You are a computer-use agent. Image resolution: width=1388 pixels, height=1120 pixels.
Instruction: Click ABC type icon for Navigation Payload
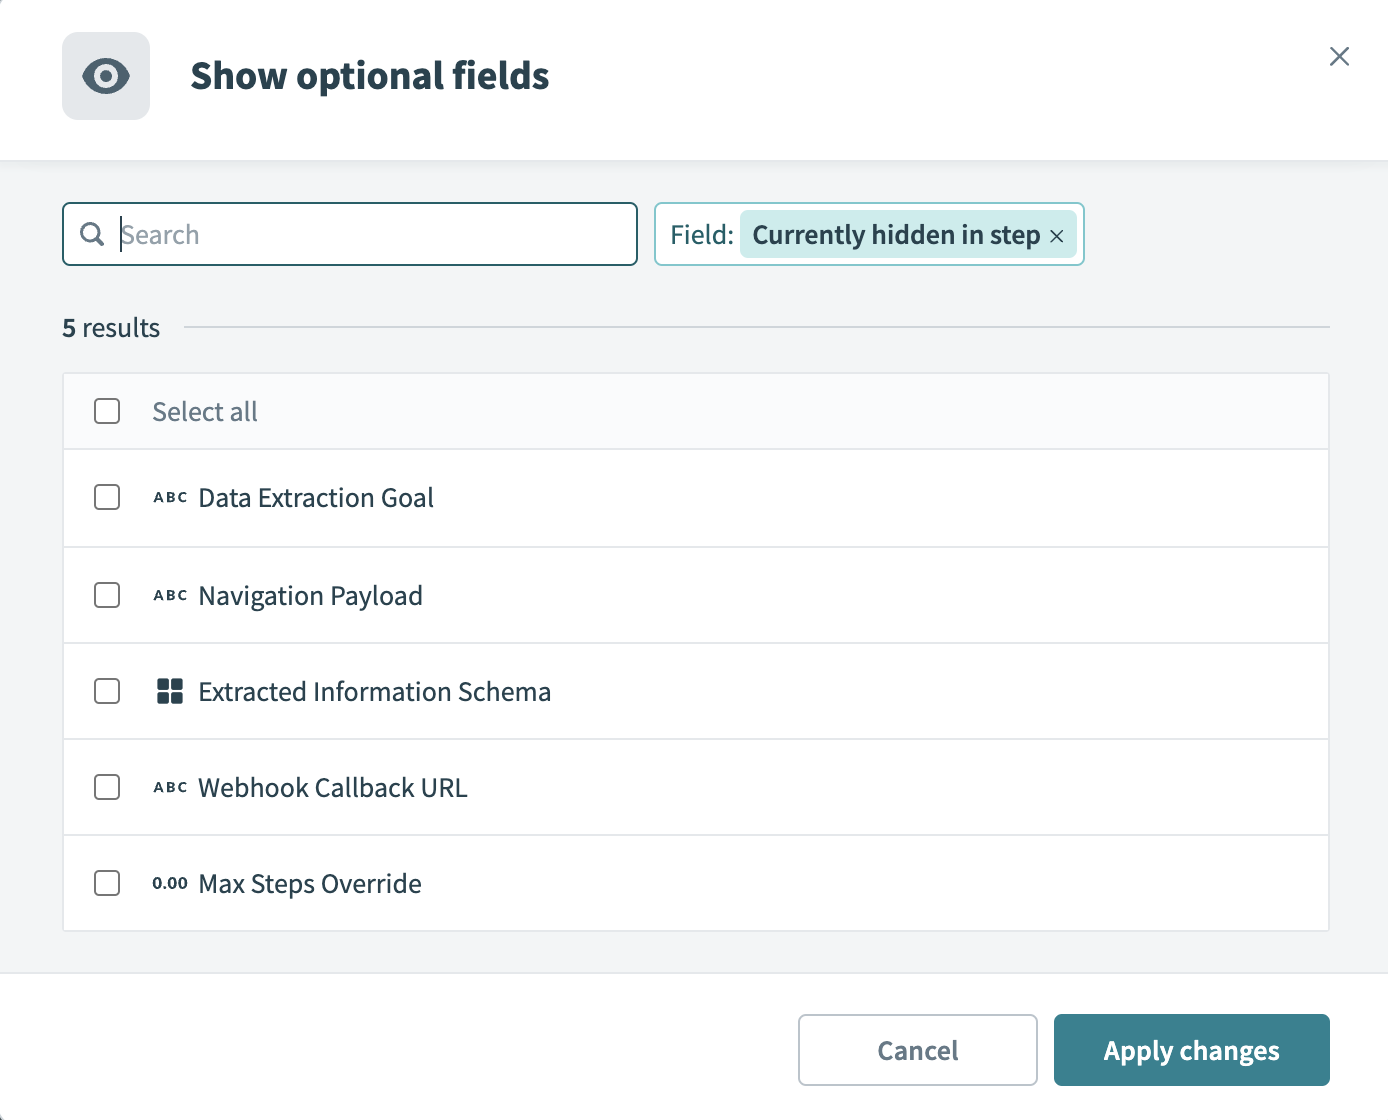[x=170, y=596]
